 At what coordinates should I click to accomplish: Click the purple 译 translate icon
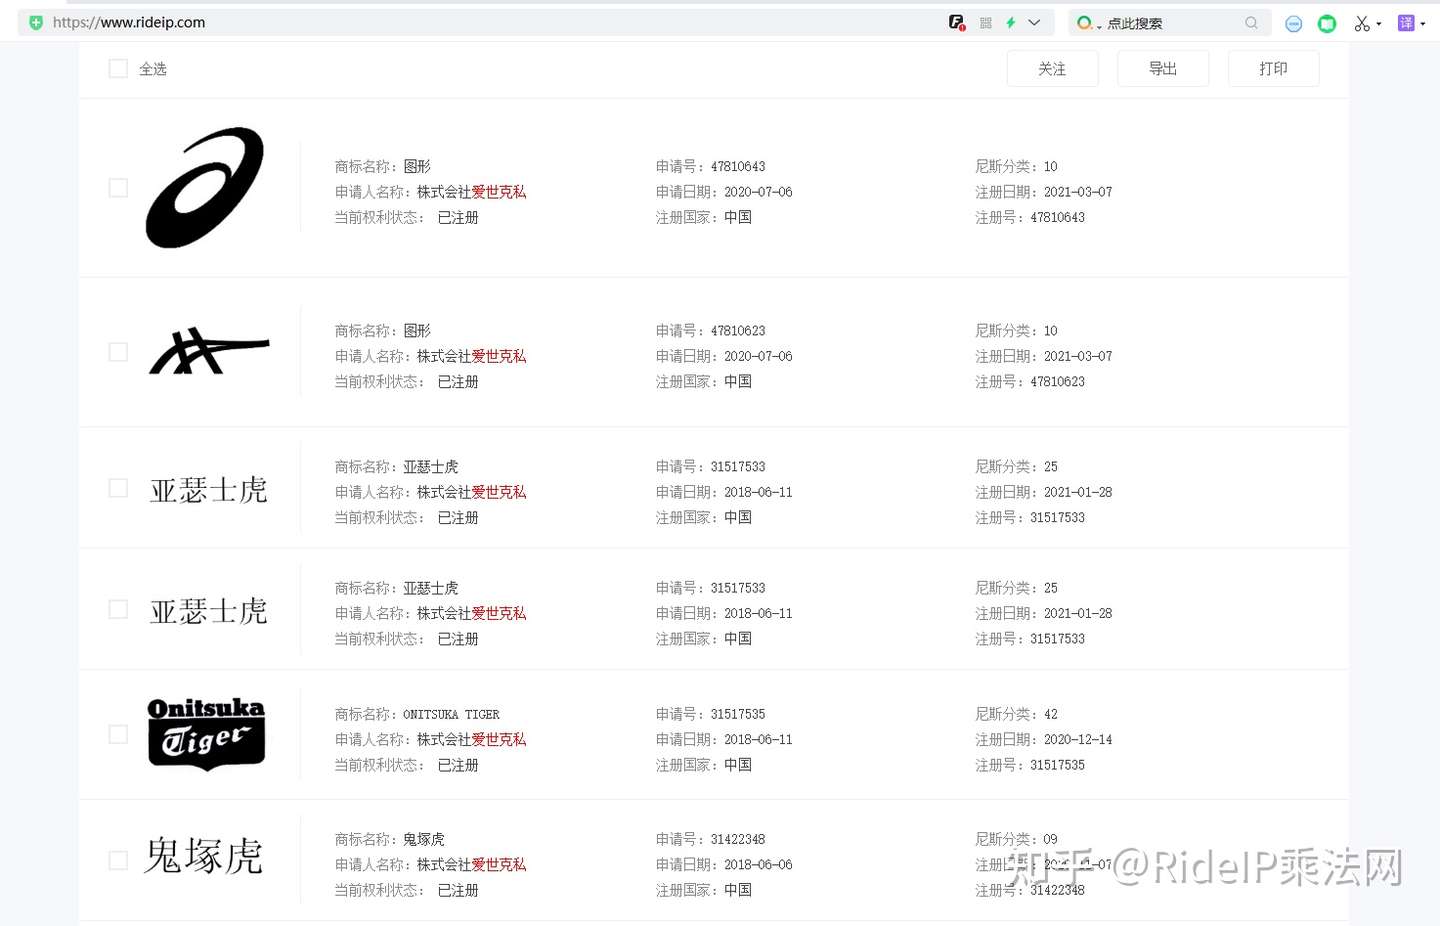tap(1406, 23)
